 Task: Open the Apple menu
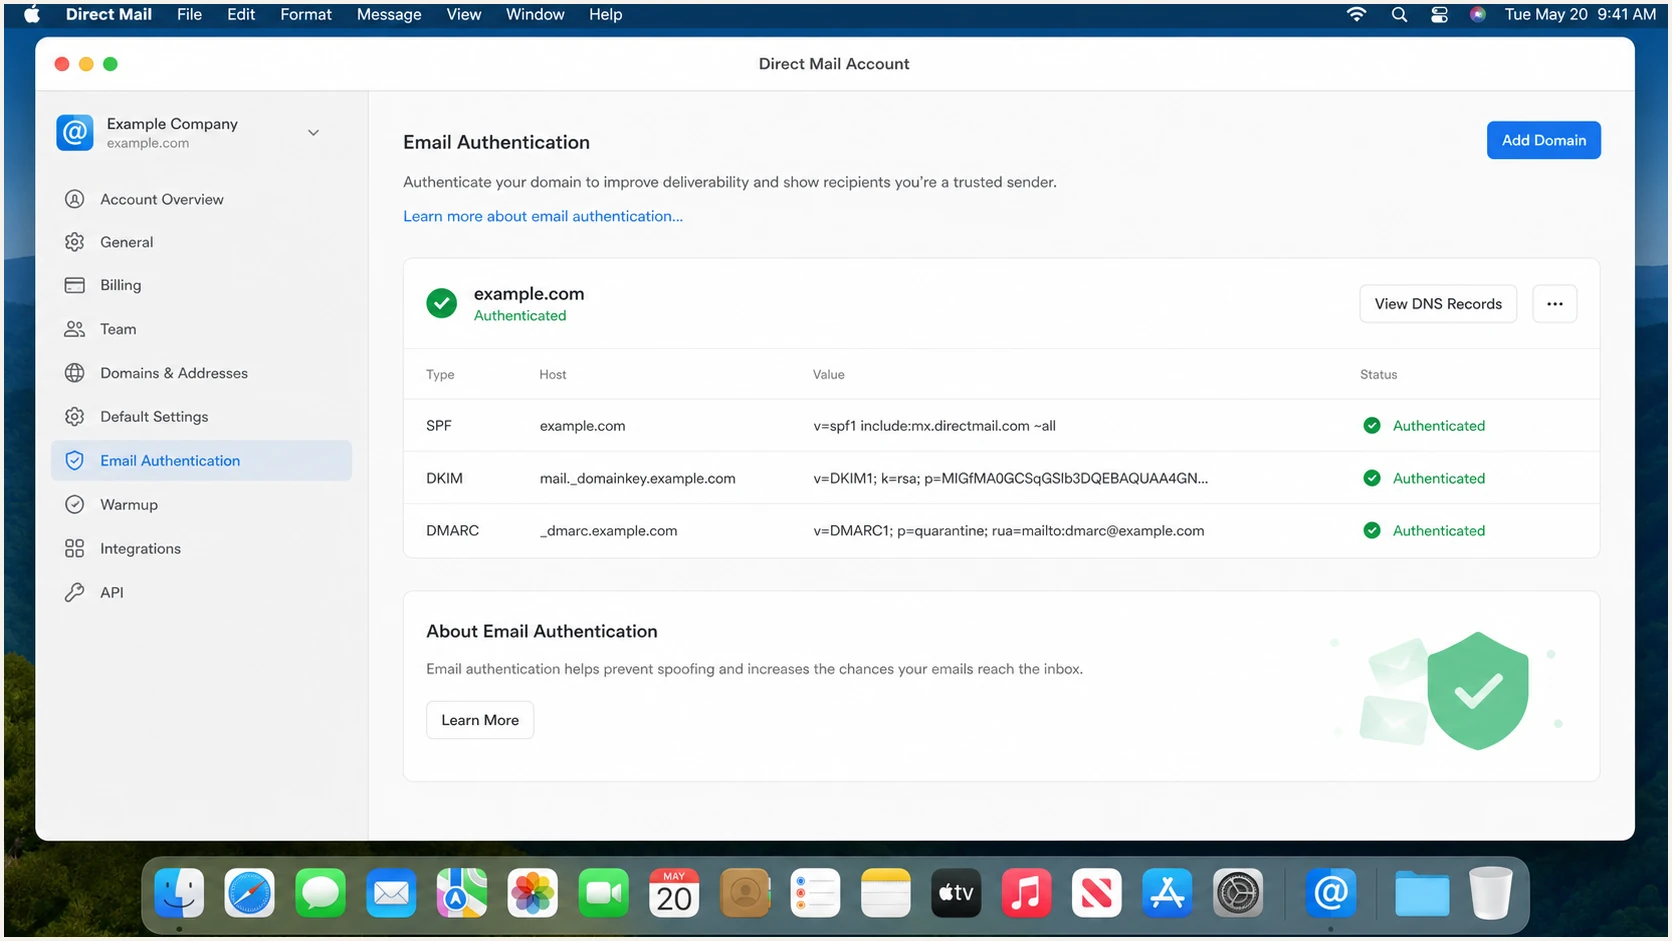tap(31, 14)
